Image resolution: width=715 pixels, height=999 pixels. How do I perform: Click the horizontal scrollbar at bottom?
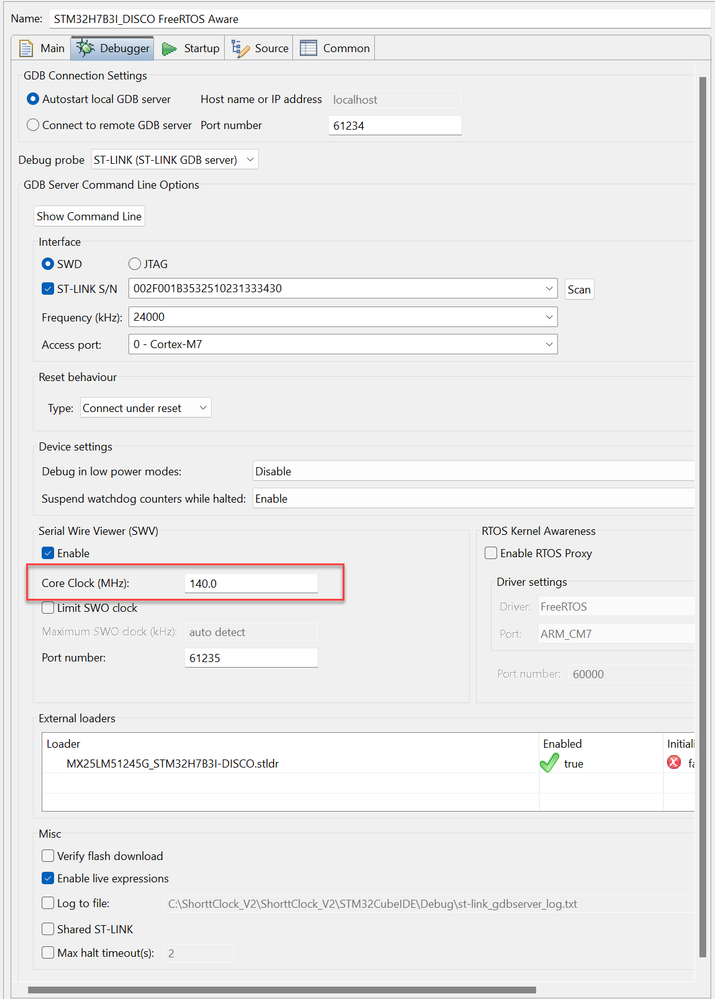point(282,990)
